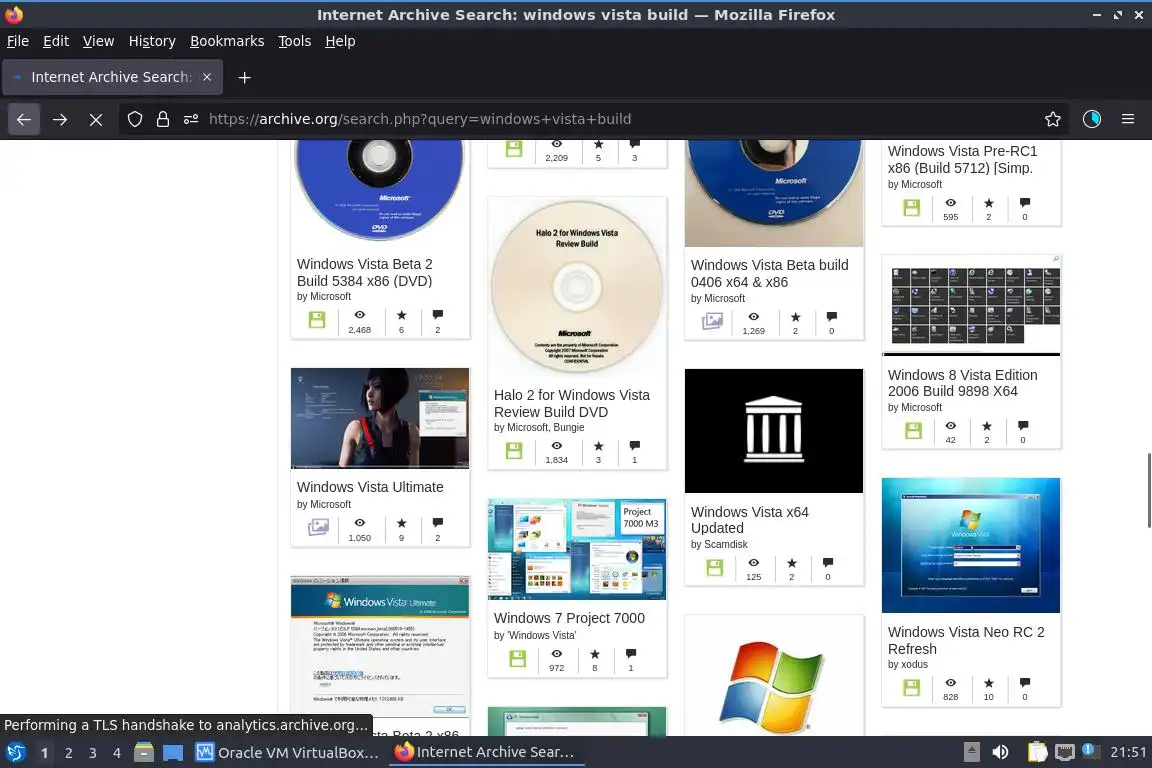Click the Project 7000 M3 screenshot thumbnail

[x=577, y=549]
